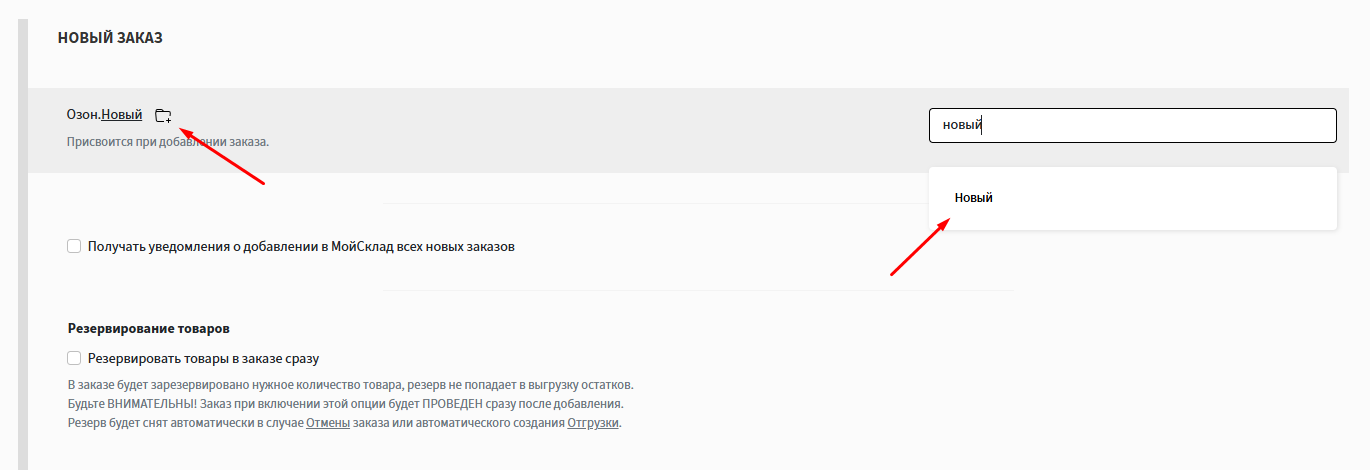Viewport: 1370px width, 470px height.
Task: Click the Будьте ВНИМАТЕЛЬНЫ warning line
Action: tap(345, 404)
